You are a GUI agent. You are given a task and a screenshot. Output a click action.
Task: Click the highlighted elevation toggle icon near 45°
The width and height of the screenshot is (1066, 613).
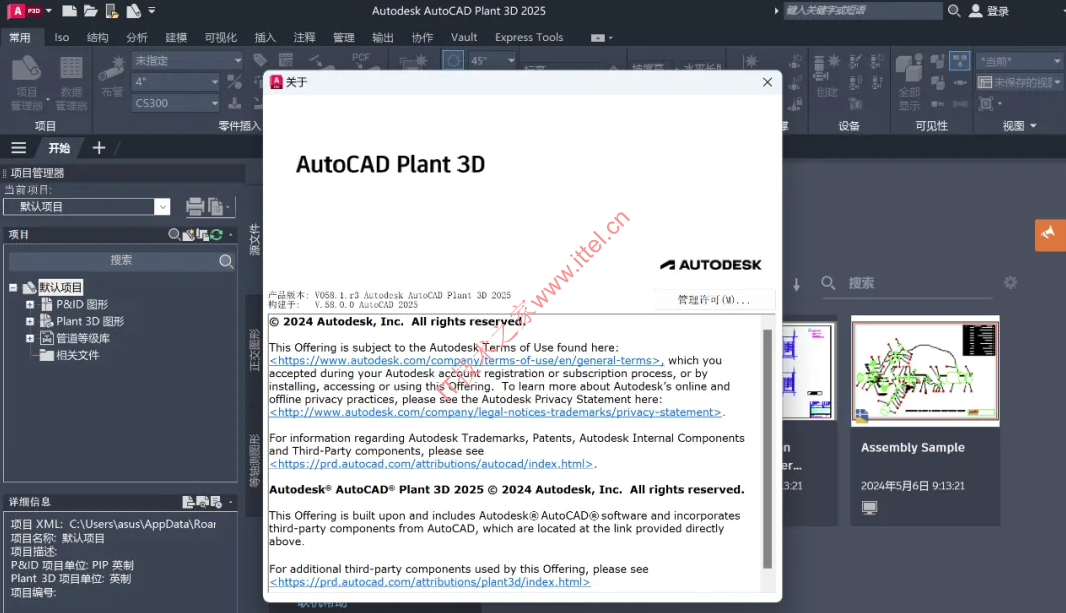click(453, 60)
